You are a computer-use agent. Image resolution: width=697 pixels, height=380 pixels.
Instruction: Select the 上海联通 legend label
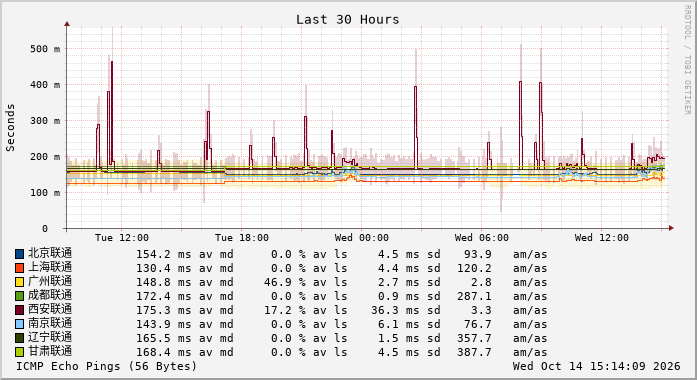[x=50, y=268]
